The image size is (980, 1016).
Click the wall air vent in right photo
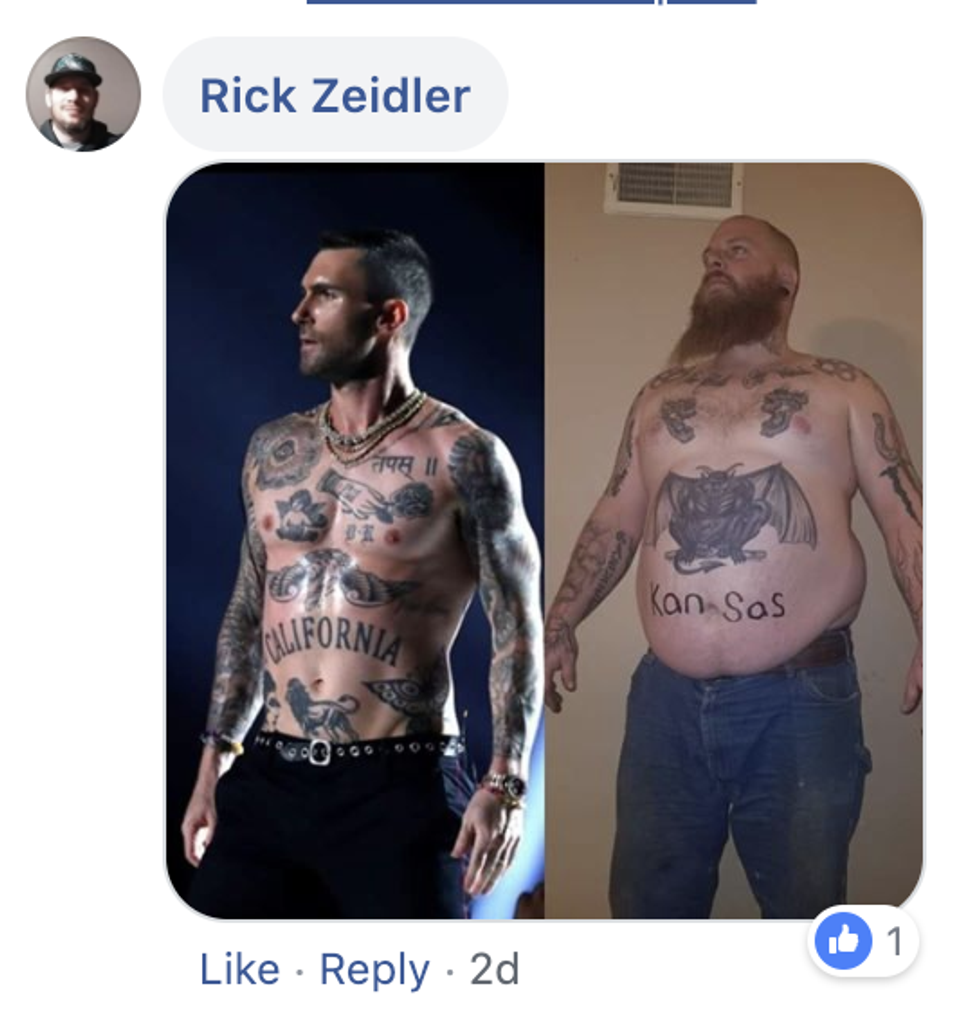(x=674, y=188)
